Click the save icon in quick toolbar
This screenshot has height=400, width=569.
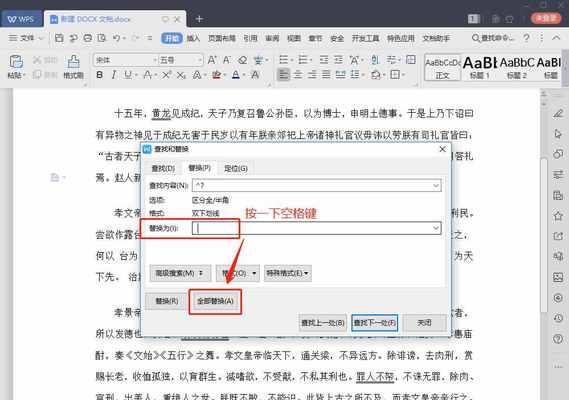pyautogui.click(x=59, y=38)
